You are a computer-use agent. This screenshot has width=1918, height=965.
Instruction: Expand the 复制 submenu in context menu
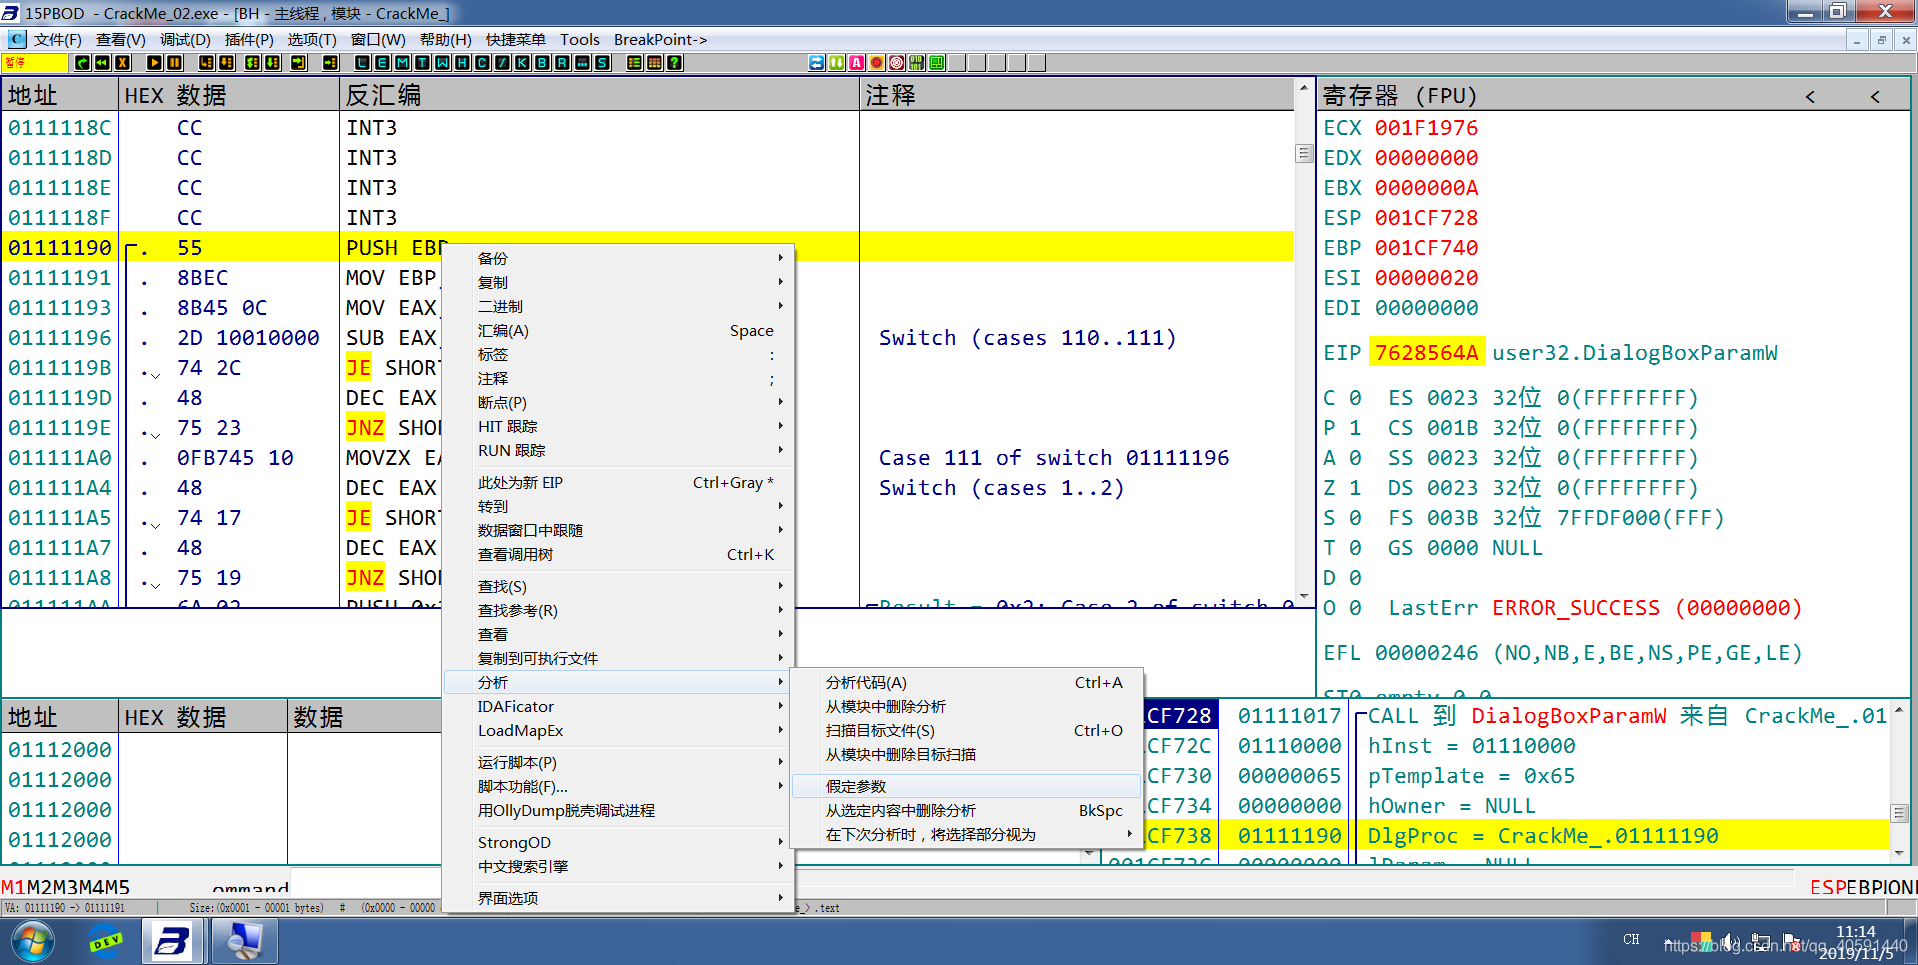(x=619, y=282)
